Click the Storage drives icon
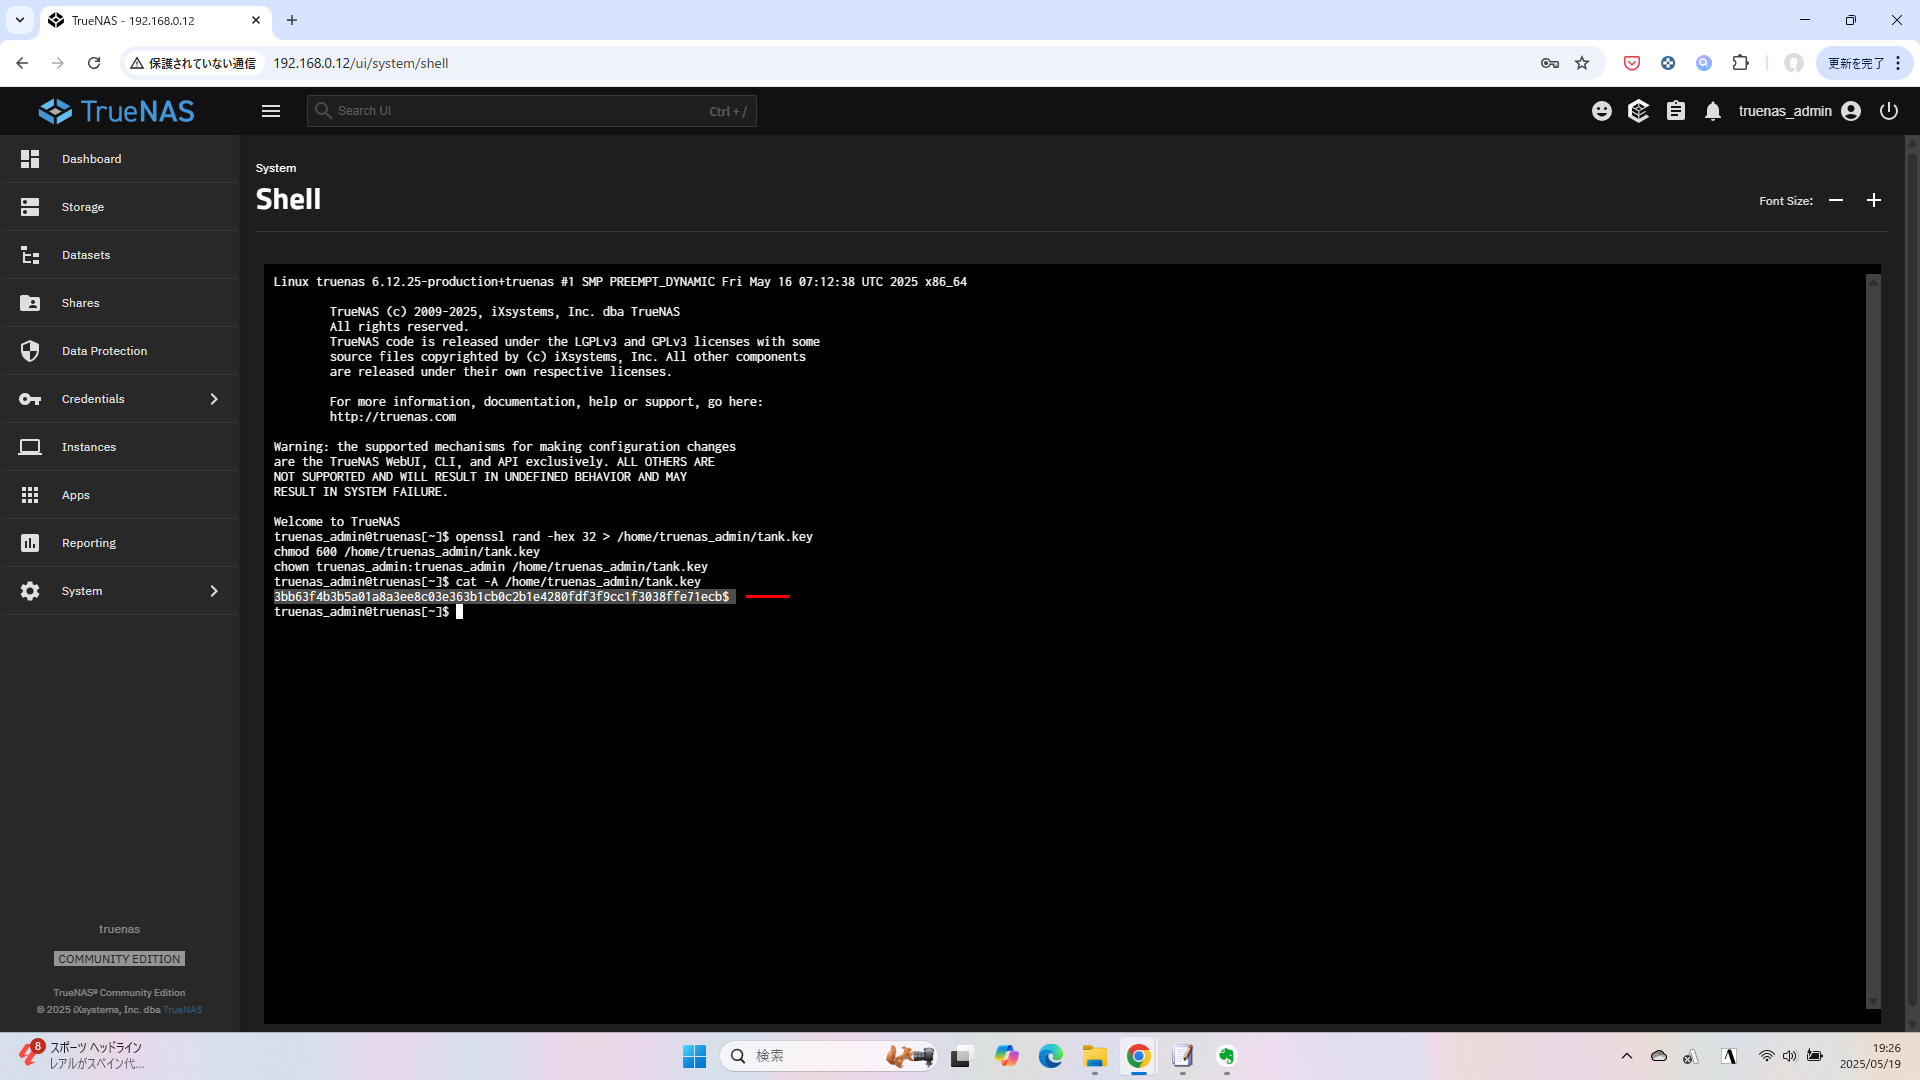The image size is (1920, 1080). pyautogui.click(x=30, y=207)
